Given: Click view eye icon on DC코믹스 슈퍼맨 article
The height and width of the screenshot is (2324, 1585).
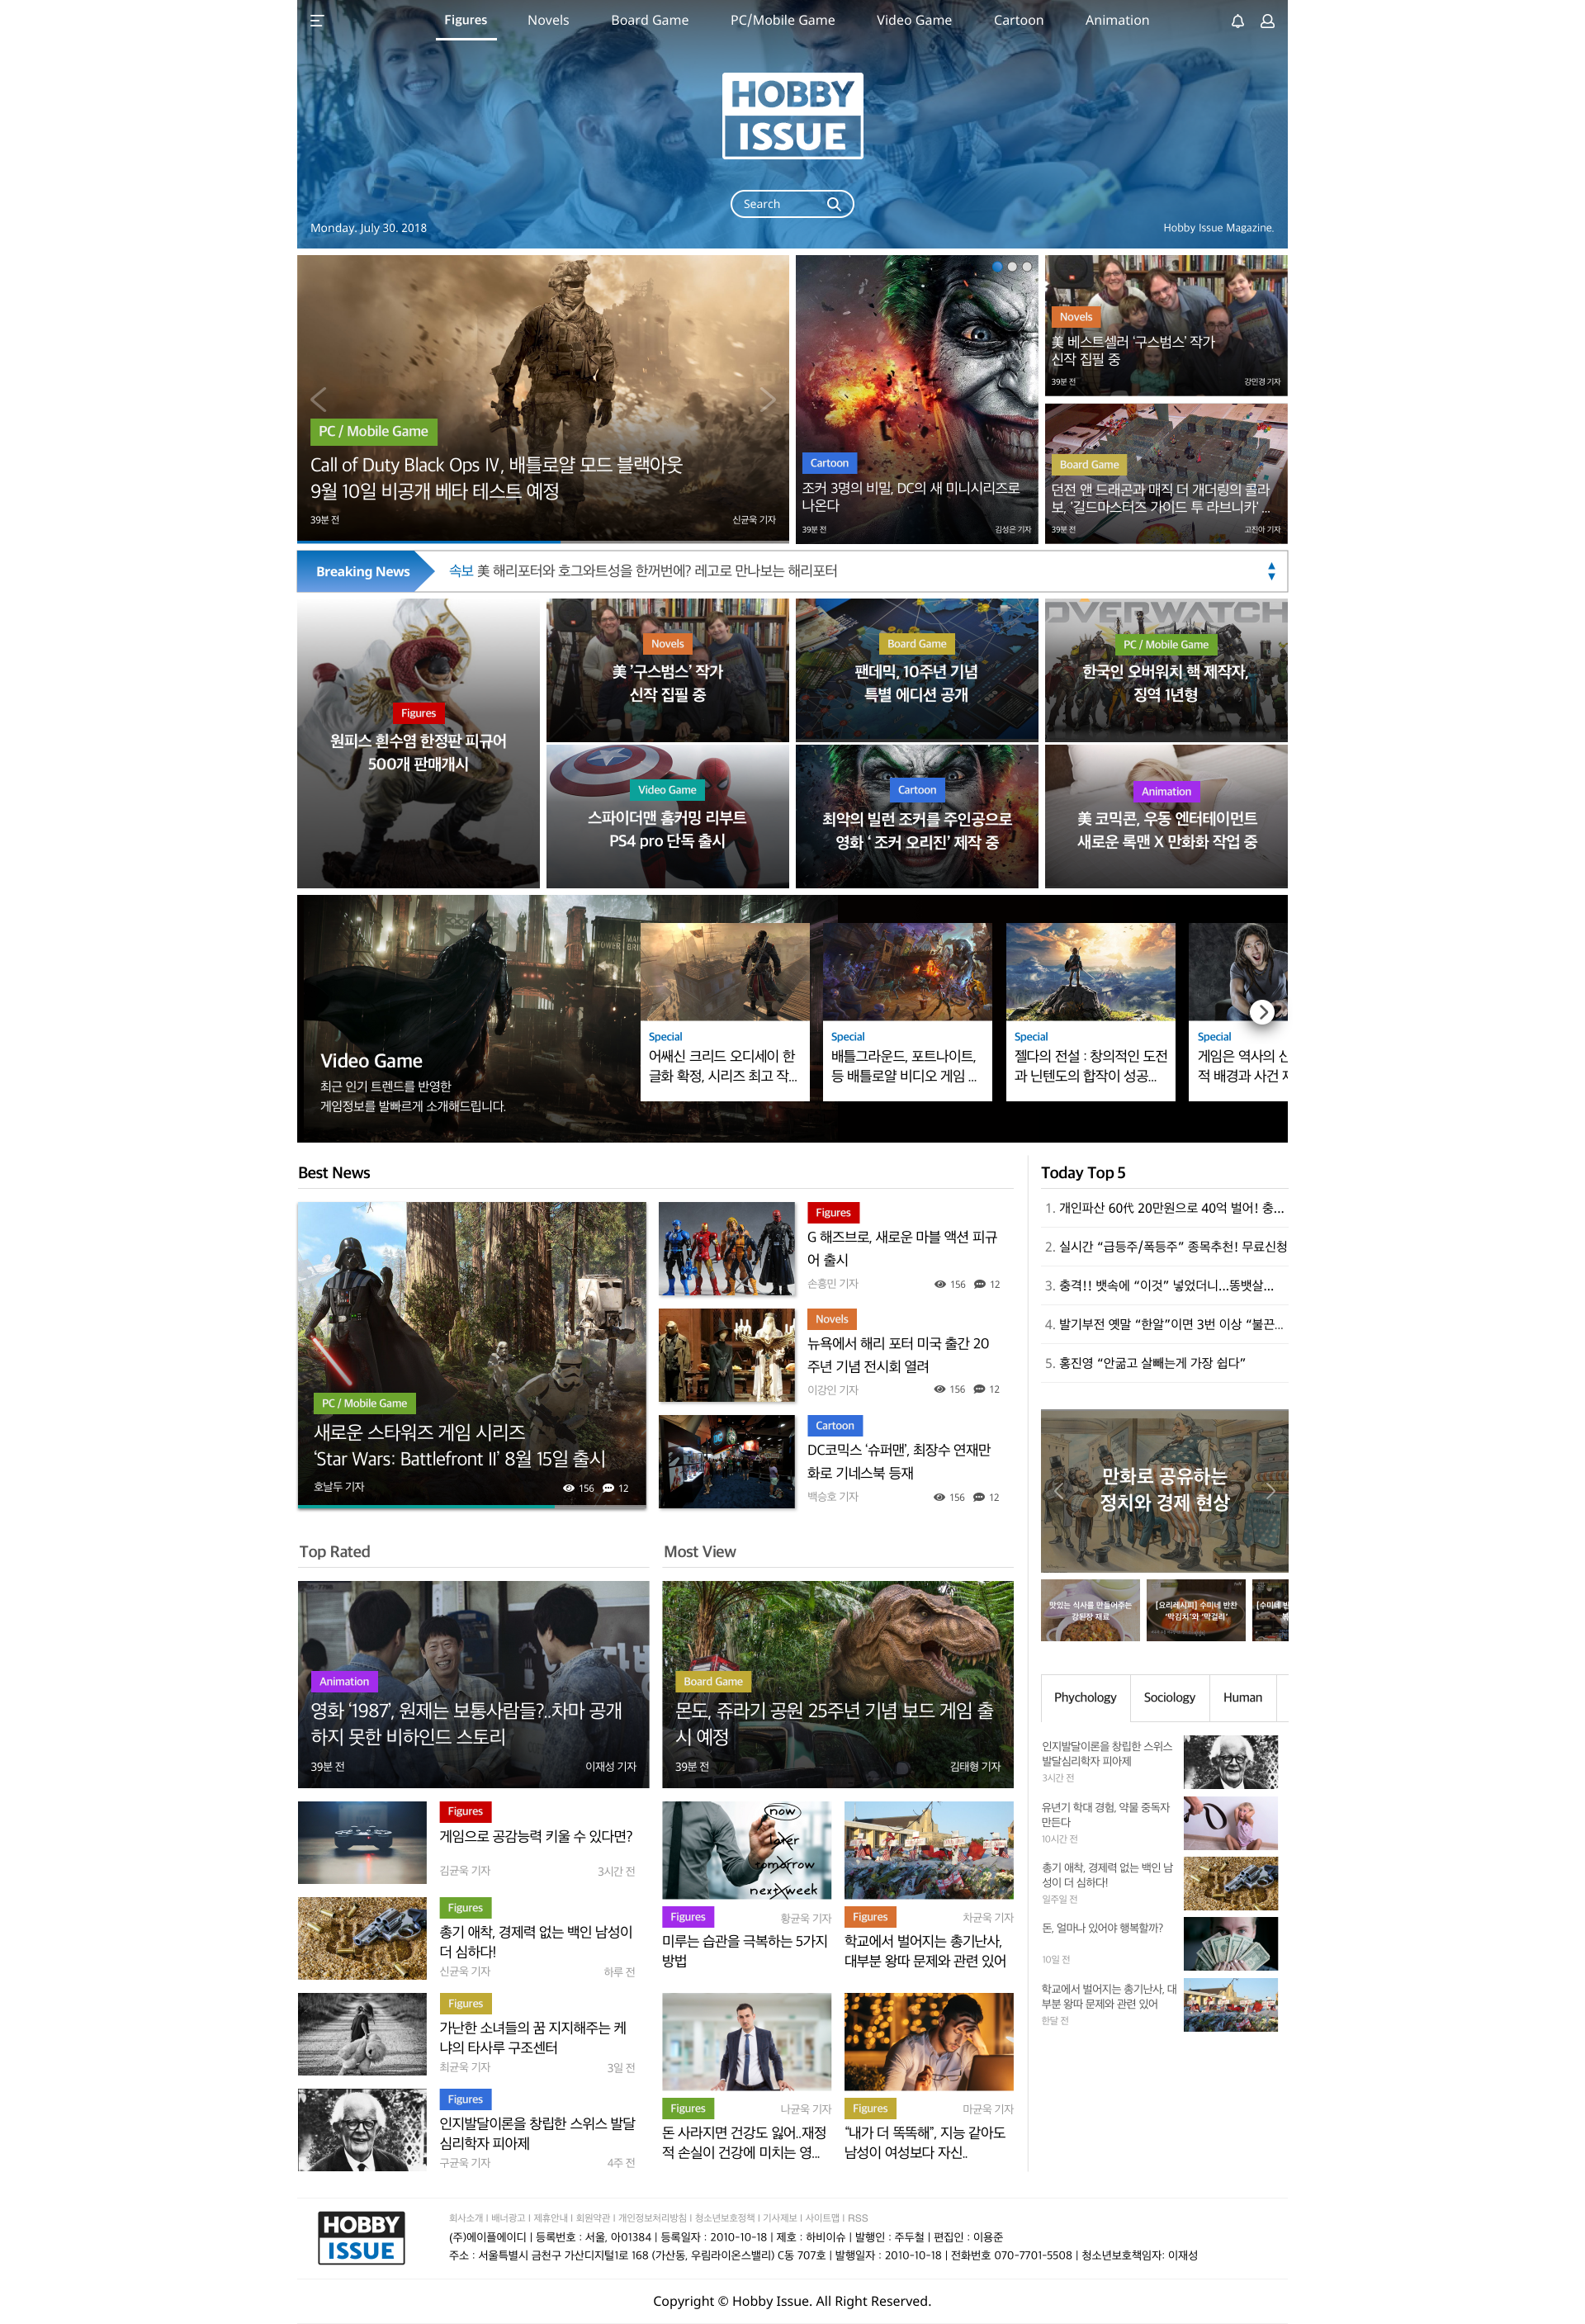Looking at the screenshot, I should [x=940, y=1497].
